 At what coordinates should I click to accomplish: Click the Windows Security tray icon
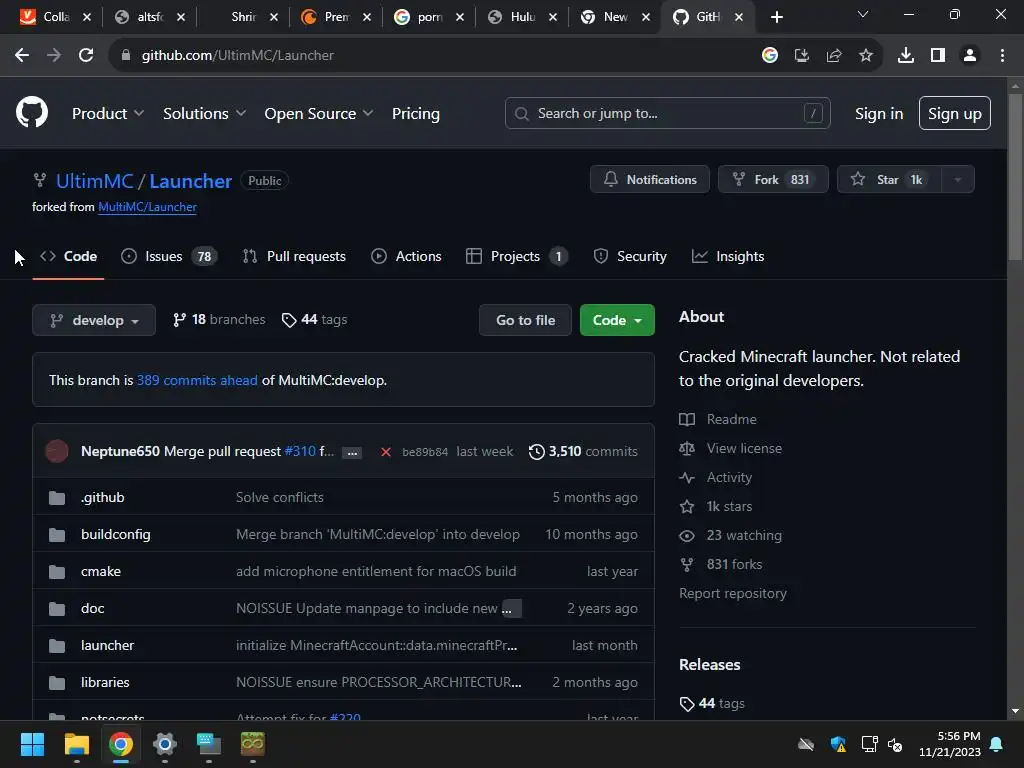coord(838,744)
